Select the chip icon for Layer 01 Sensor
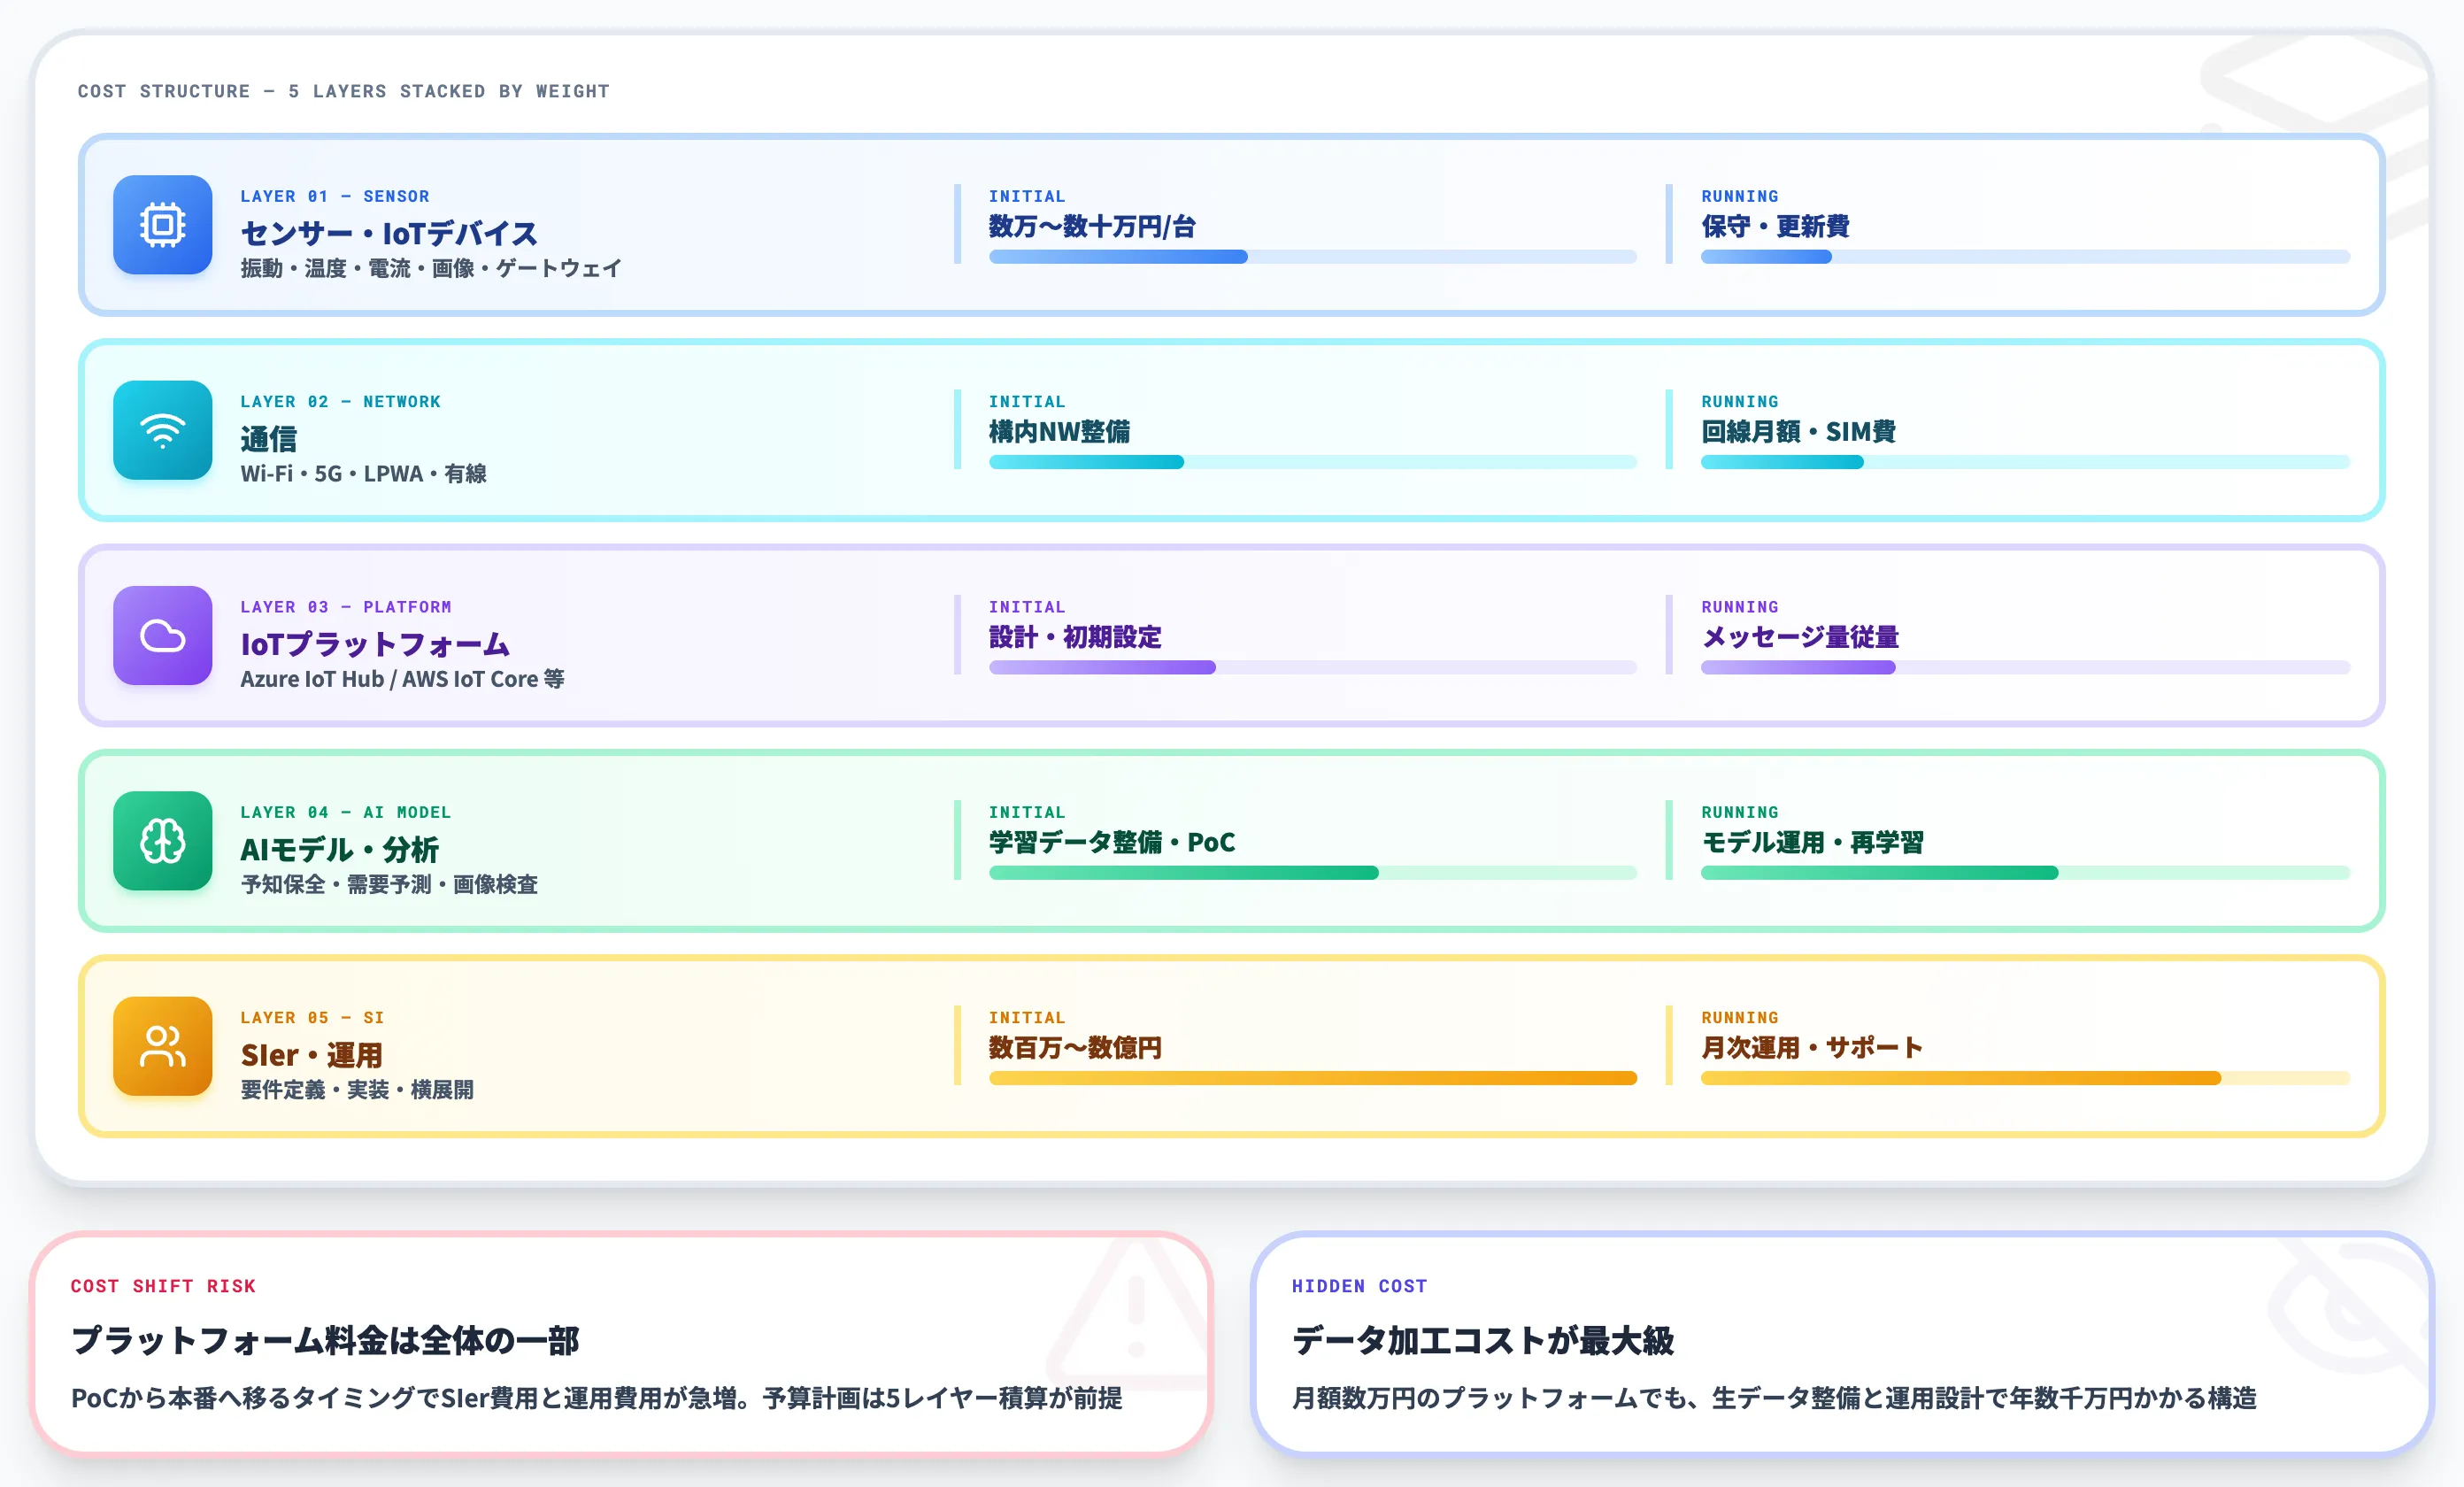Screen dimensions: 2464x1487 coord(161,225)
